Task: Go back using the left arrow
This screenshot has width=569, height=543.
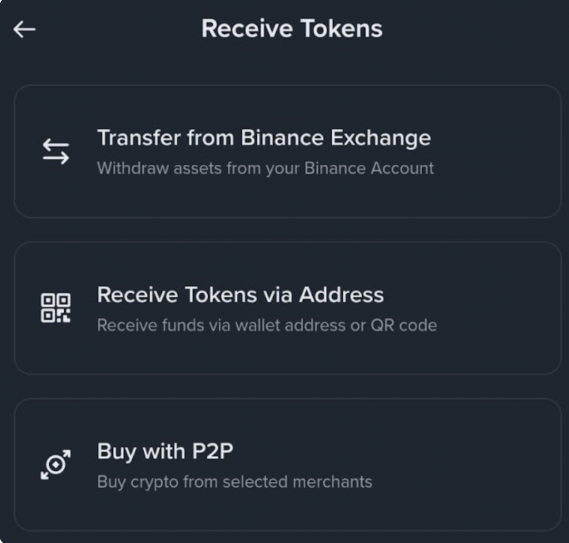Action: (x=24, y=29)
